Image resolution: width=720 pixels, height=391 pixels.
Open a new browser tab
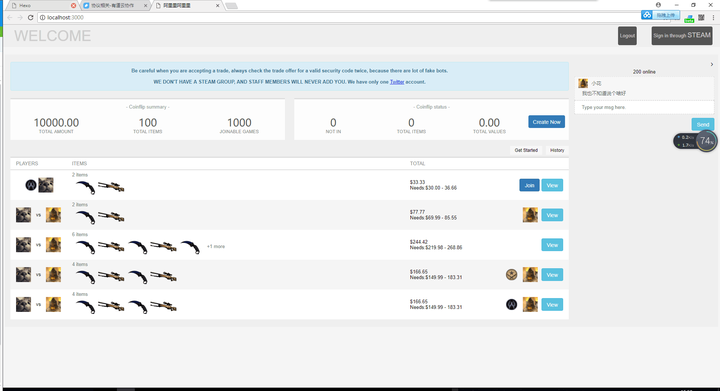click(231, 6)
